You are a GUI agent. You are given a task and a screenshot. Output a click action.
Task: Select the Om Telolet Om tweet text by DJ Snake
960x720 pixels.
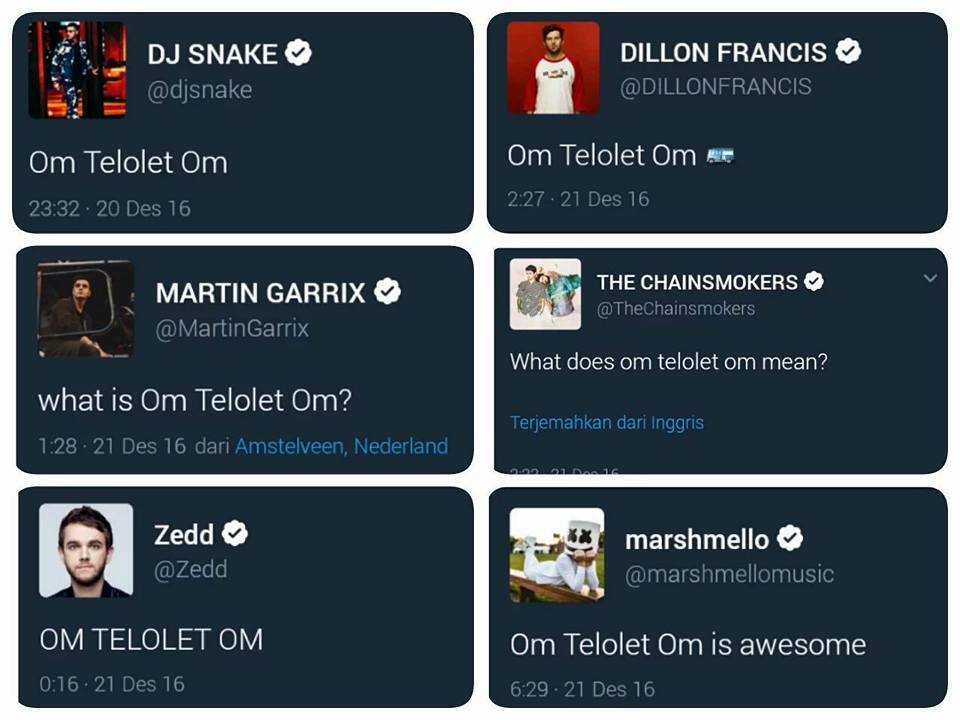tap(127, 162)
